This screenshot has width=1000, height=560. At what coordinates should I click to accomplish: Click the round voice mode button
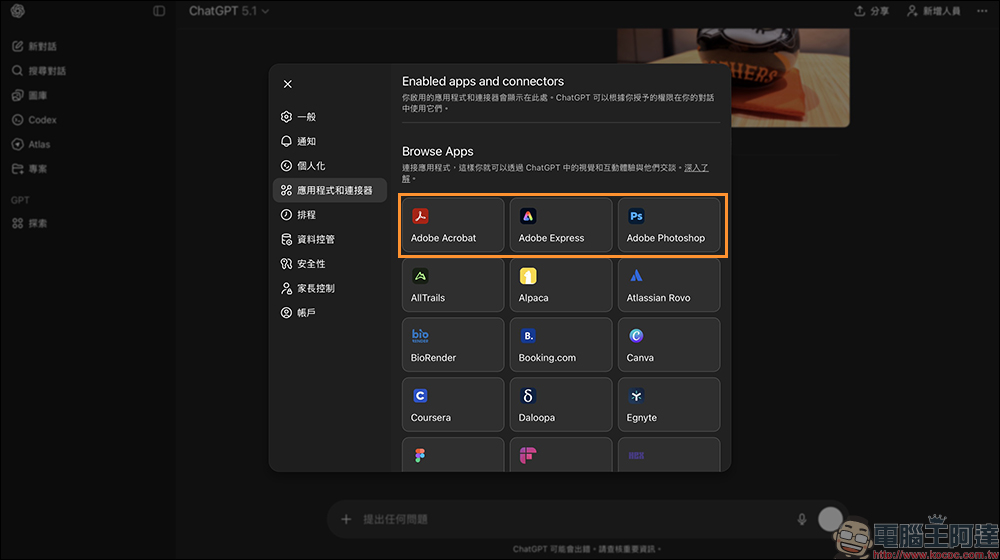[830, 519]
